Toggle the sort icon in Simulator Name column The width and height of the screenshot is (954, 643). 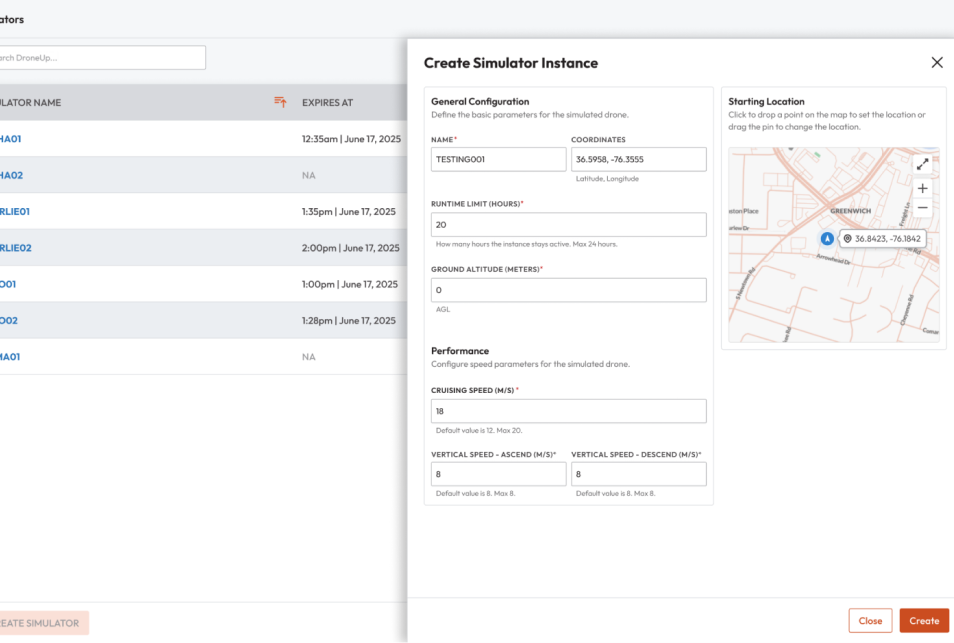coord(280,102)
